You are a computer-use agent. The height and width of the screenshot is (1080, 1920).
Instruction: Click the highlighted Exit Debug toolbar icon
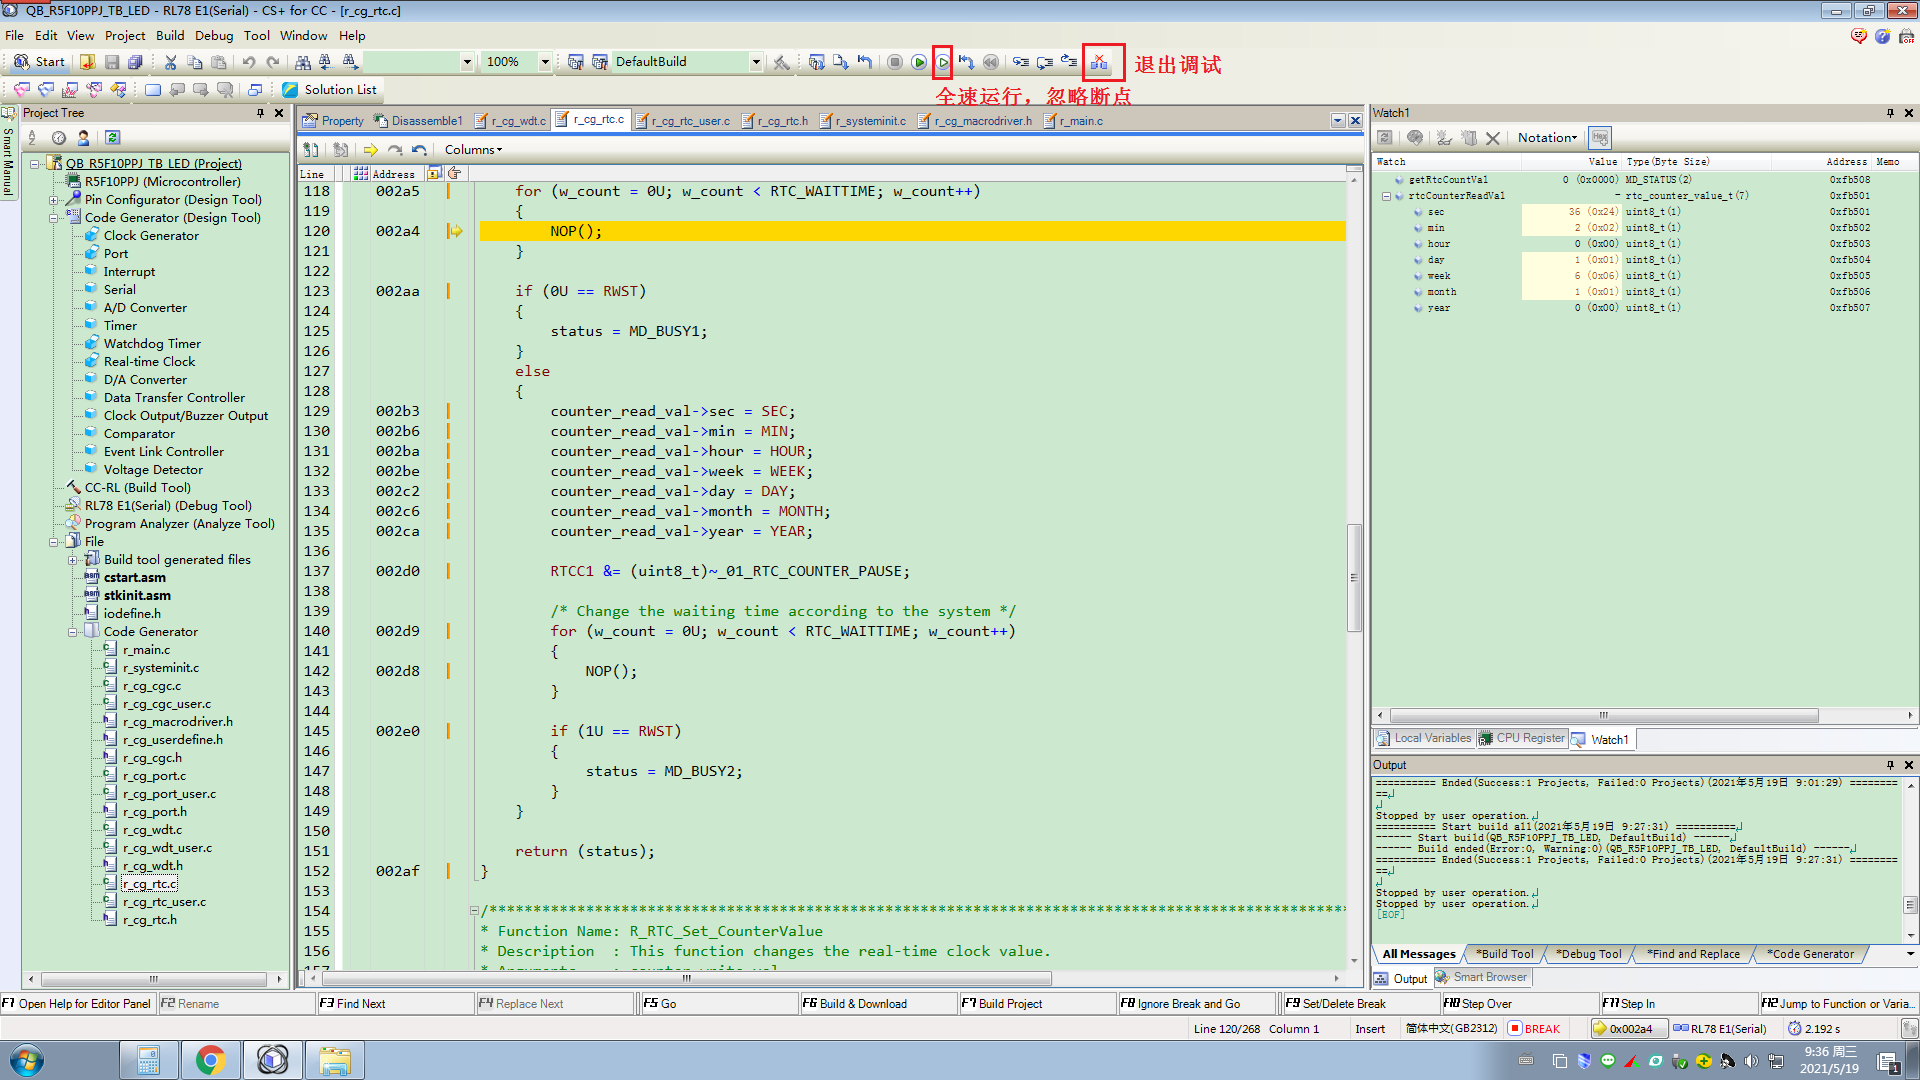pyautogui.click(x=1103, y=62)
